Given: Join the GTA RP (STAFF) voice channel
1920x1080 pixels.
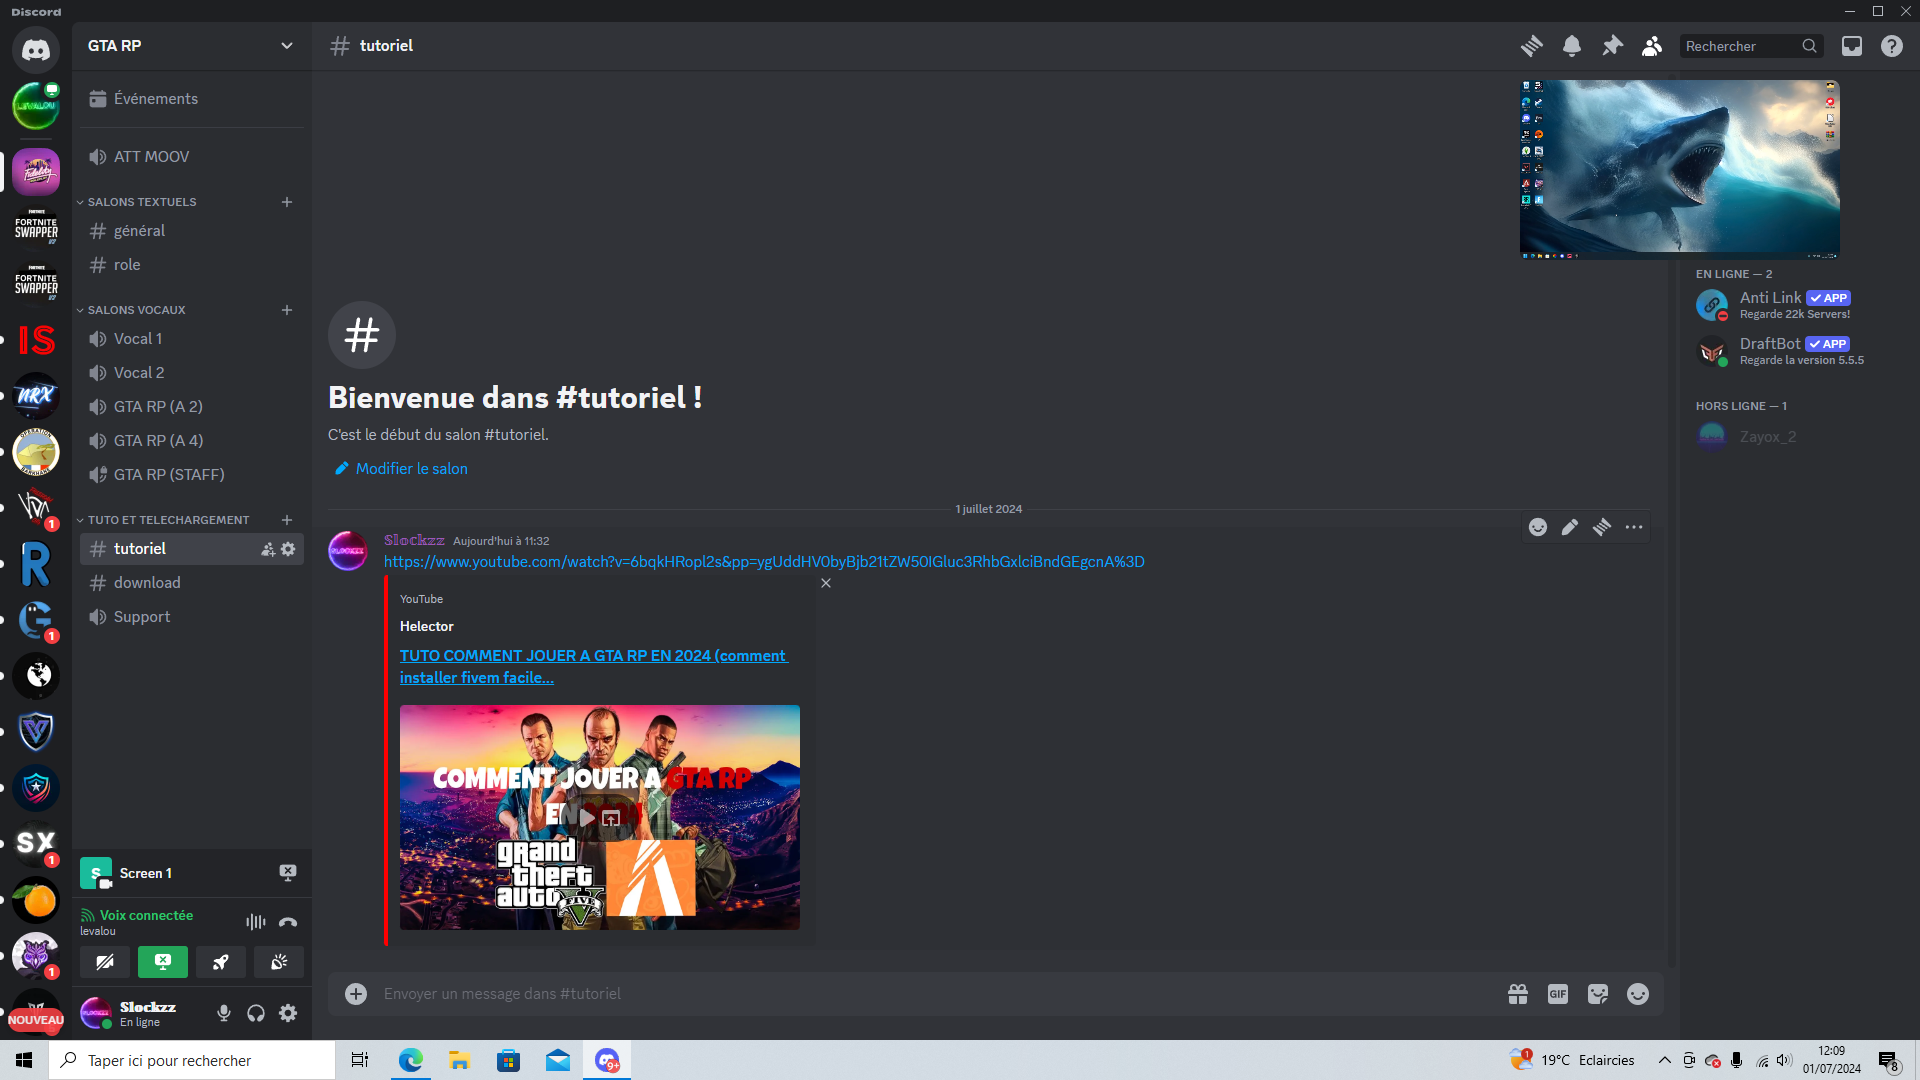Looking at the screenshot, I should [192, 475].
